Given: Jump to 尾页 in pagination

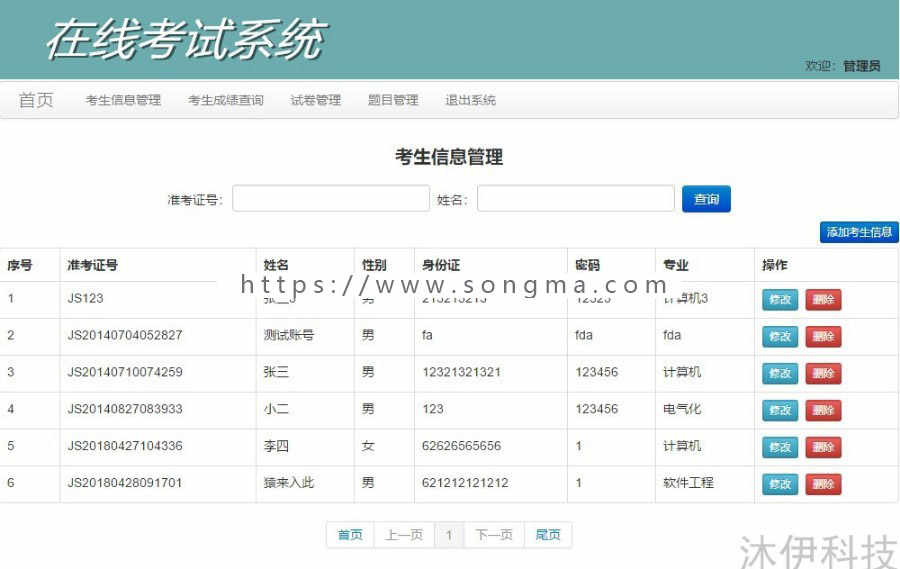Looking at the screenshot, I should [x=548, y=535].
